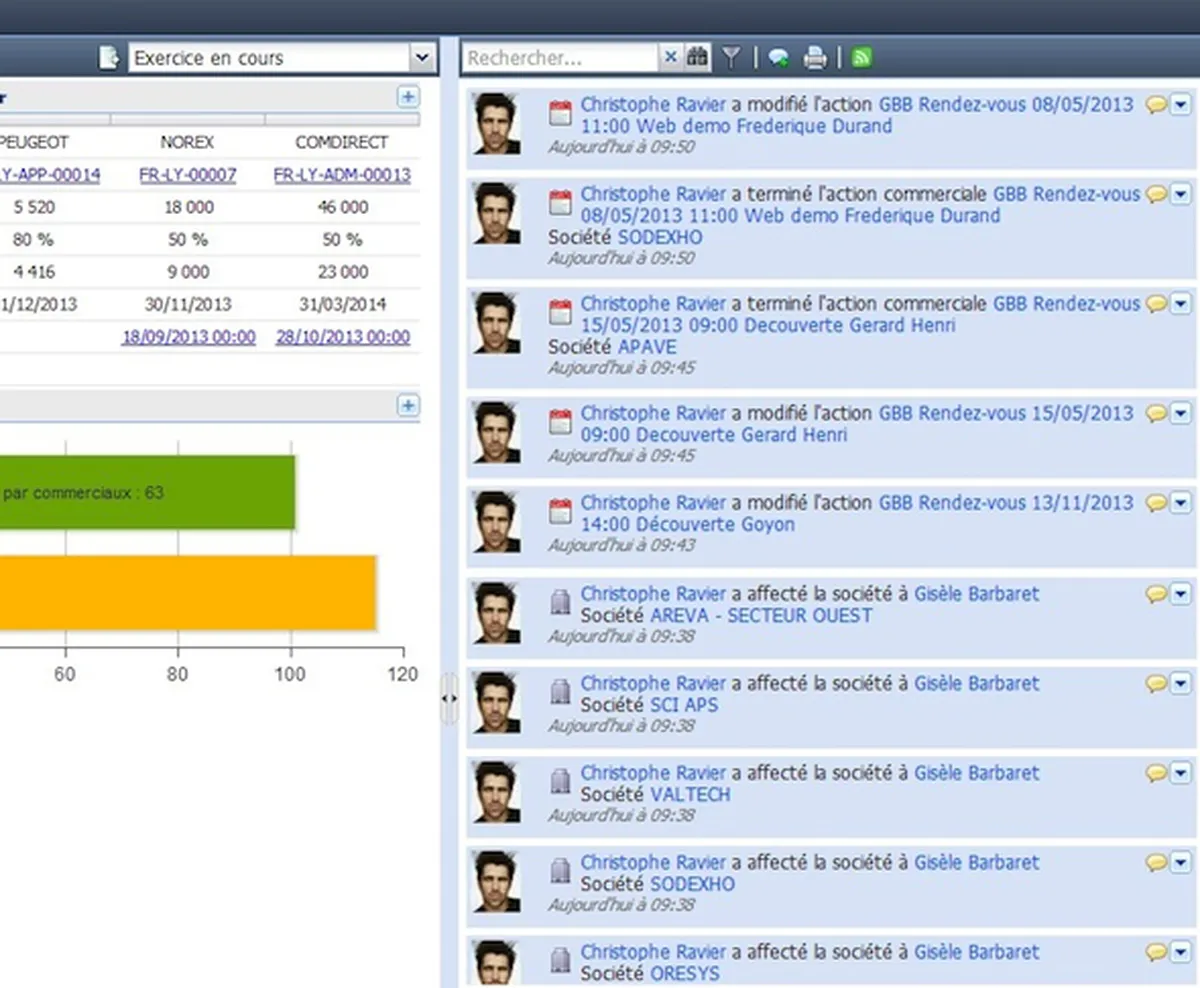Image resolution: width=1200 pixels, height=988 pixels.
Task: Open company link VALTECH
Action: 690,794
